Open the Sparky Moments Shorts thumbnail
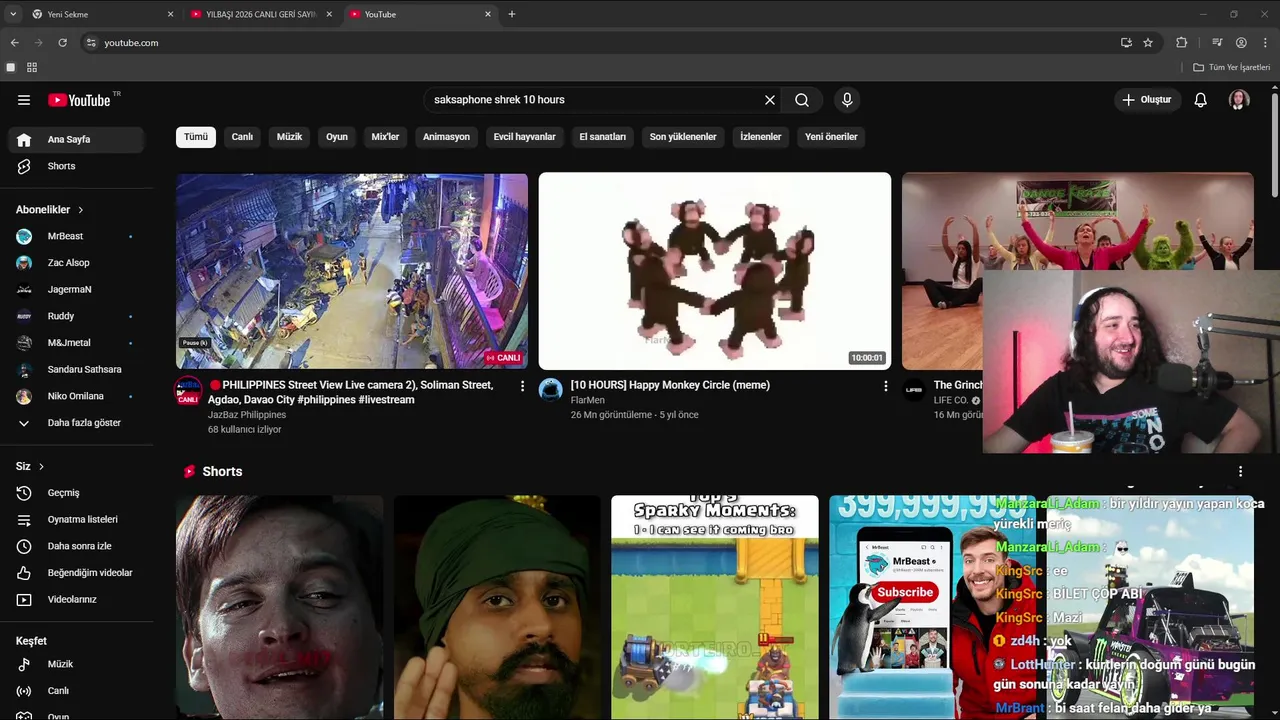Screen dimensions: 1280x720 [715, 607]
